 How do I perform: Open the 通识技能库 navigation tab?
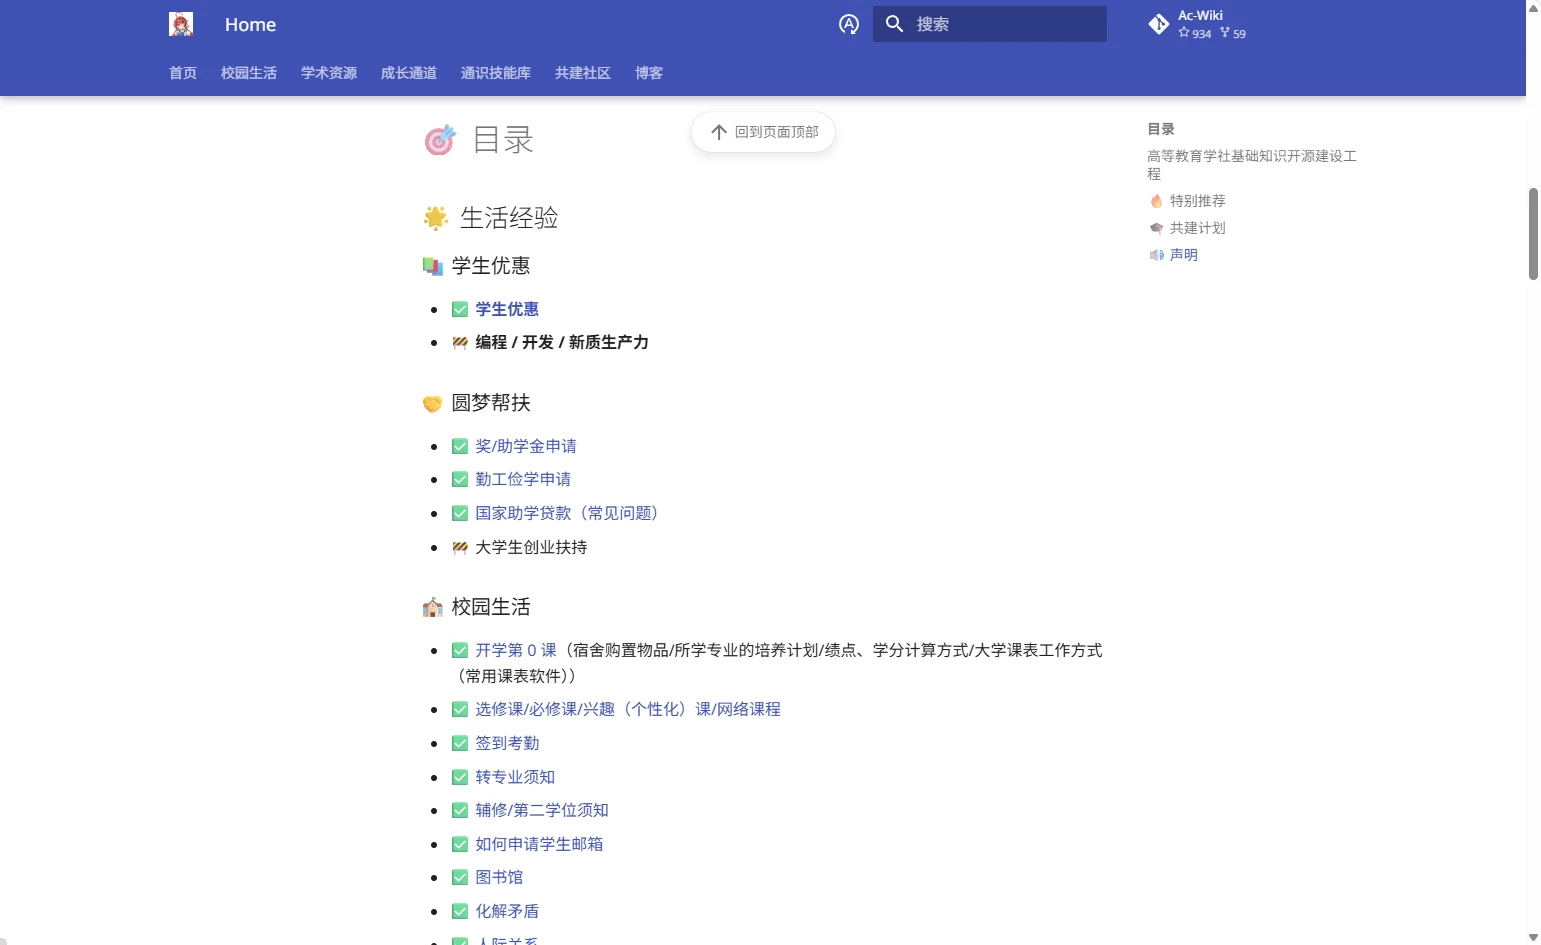[x=496, y=73]
